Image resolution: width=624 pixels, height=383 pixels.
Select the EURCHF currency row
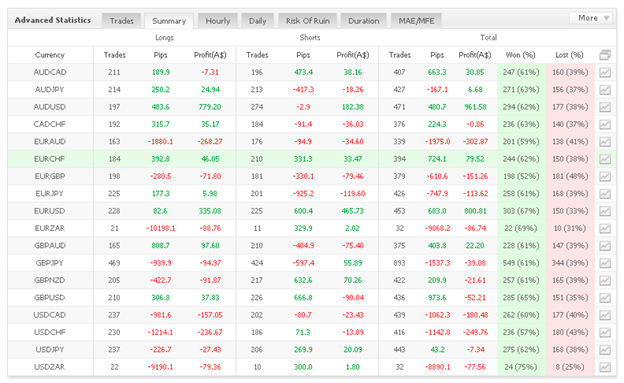(x=312, y=159)
